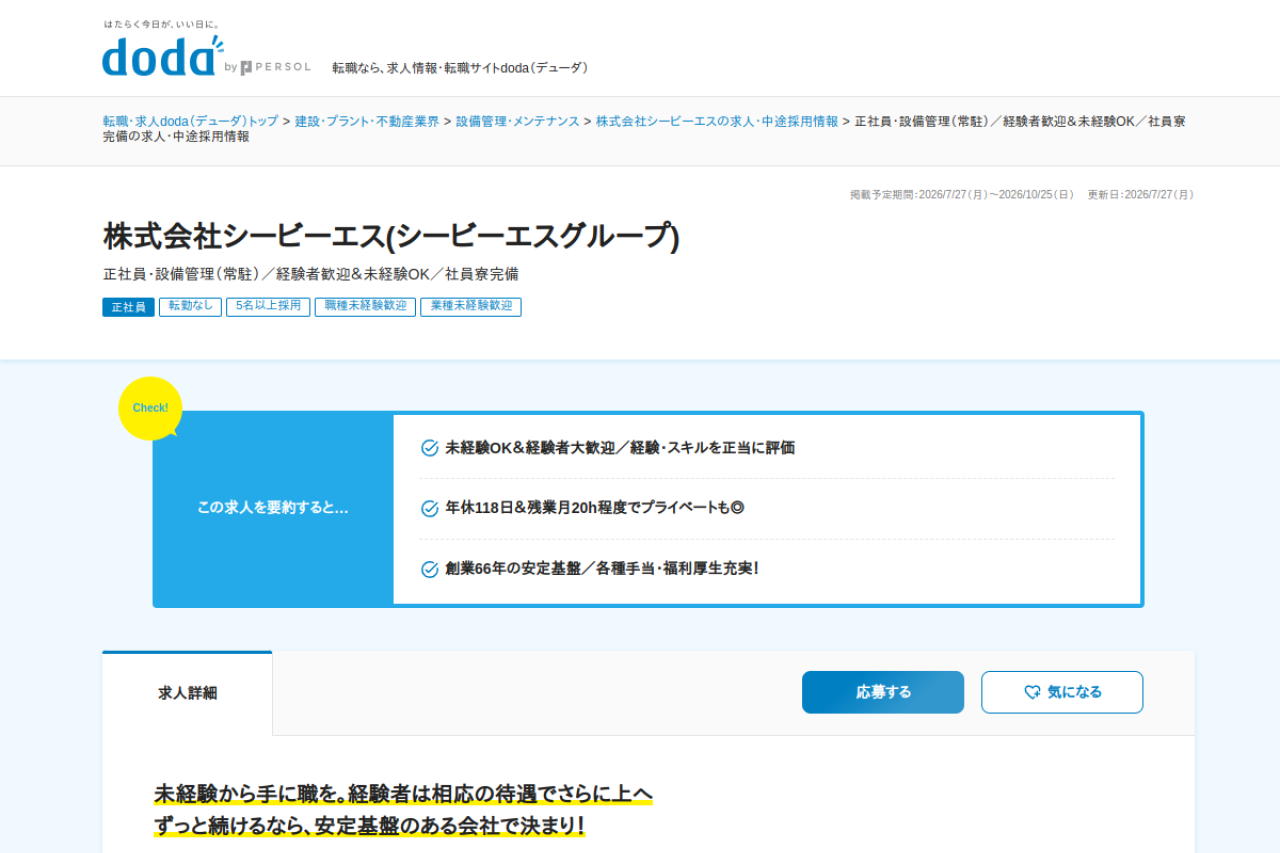The image size is (1280, 853).
Task: Open 建設・プラント・不動産業界 breadcrumb link
Action: coord(367,121)
